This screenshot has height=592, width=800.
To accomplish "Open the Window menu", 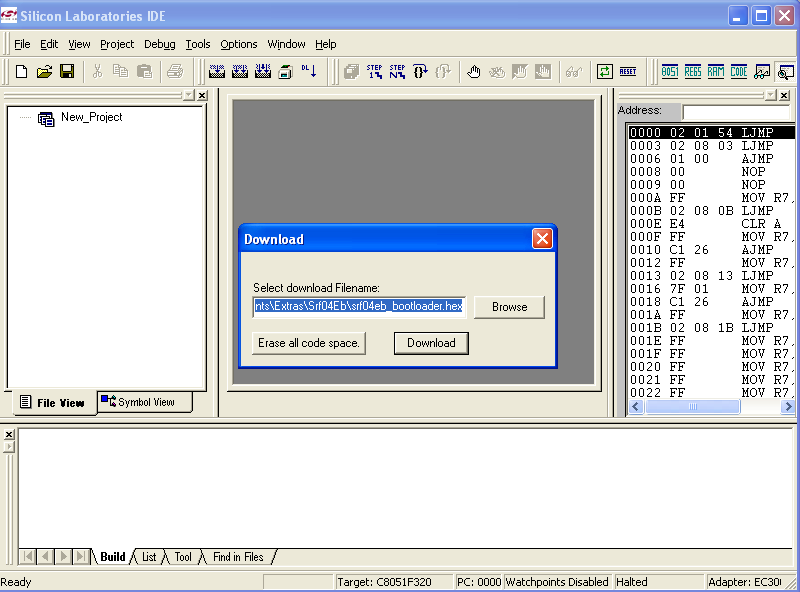I will tap(286, 44).
